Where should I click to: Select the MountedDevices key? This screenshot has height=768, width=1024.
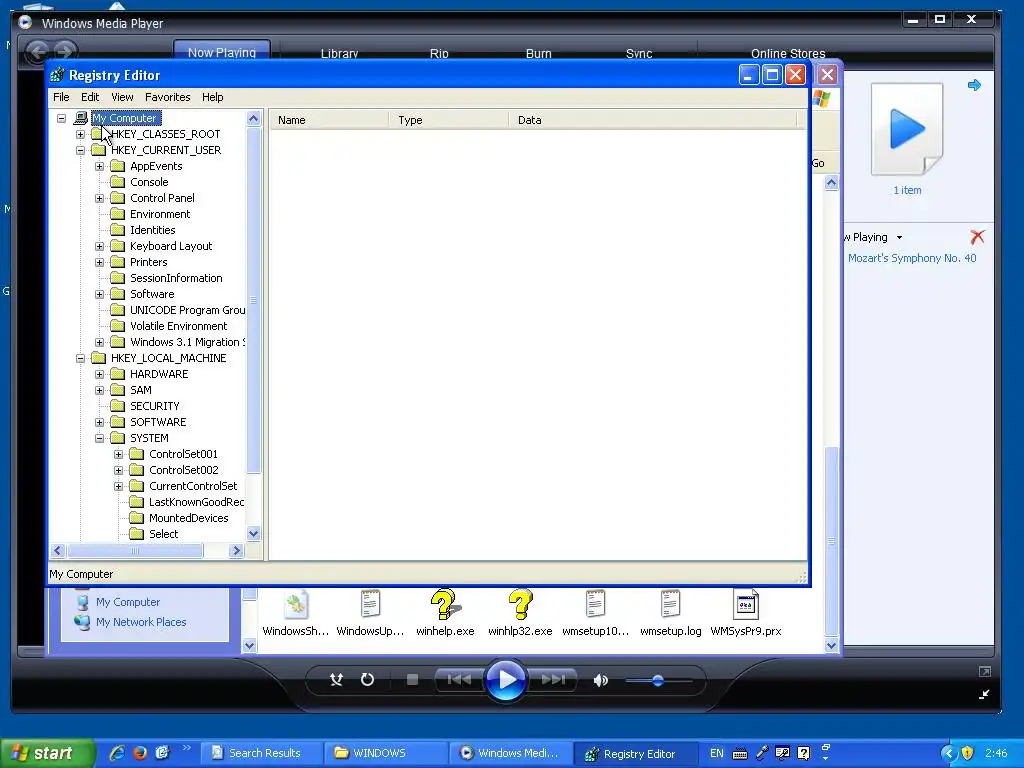188,518
